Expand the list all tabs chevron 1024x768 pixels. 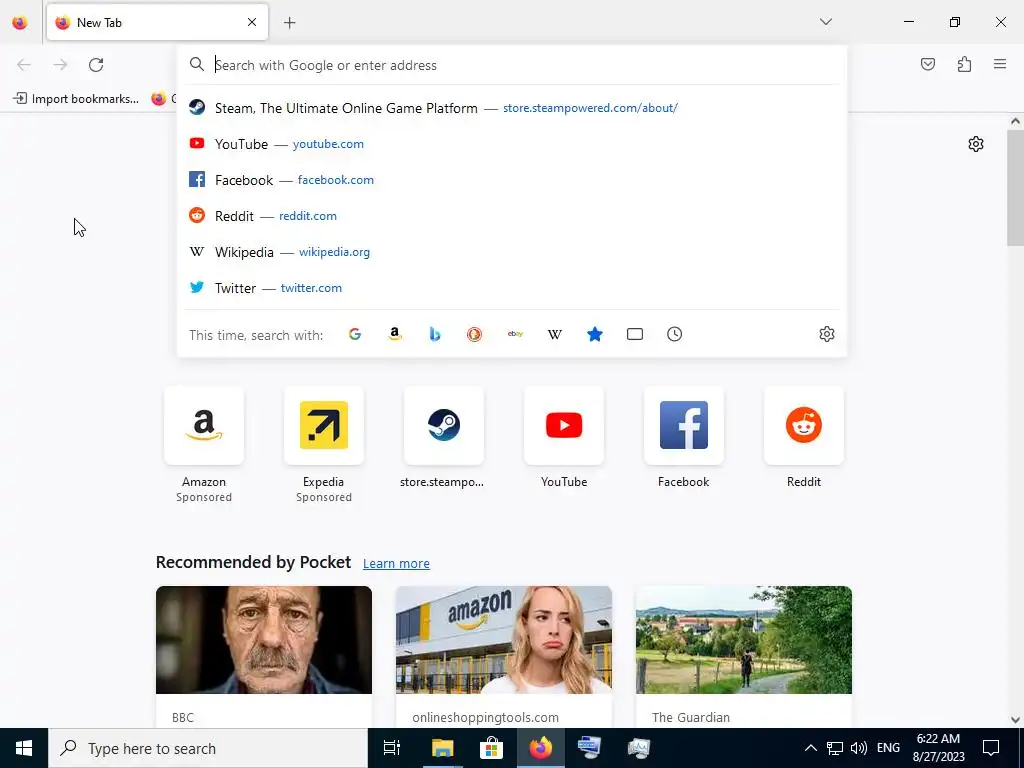pos(825,22)
